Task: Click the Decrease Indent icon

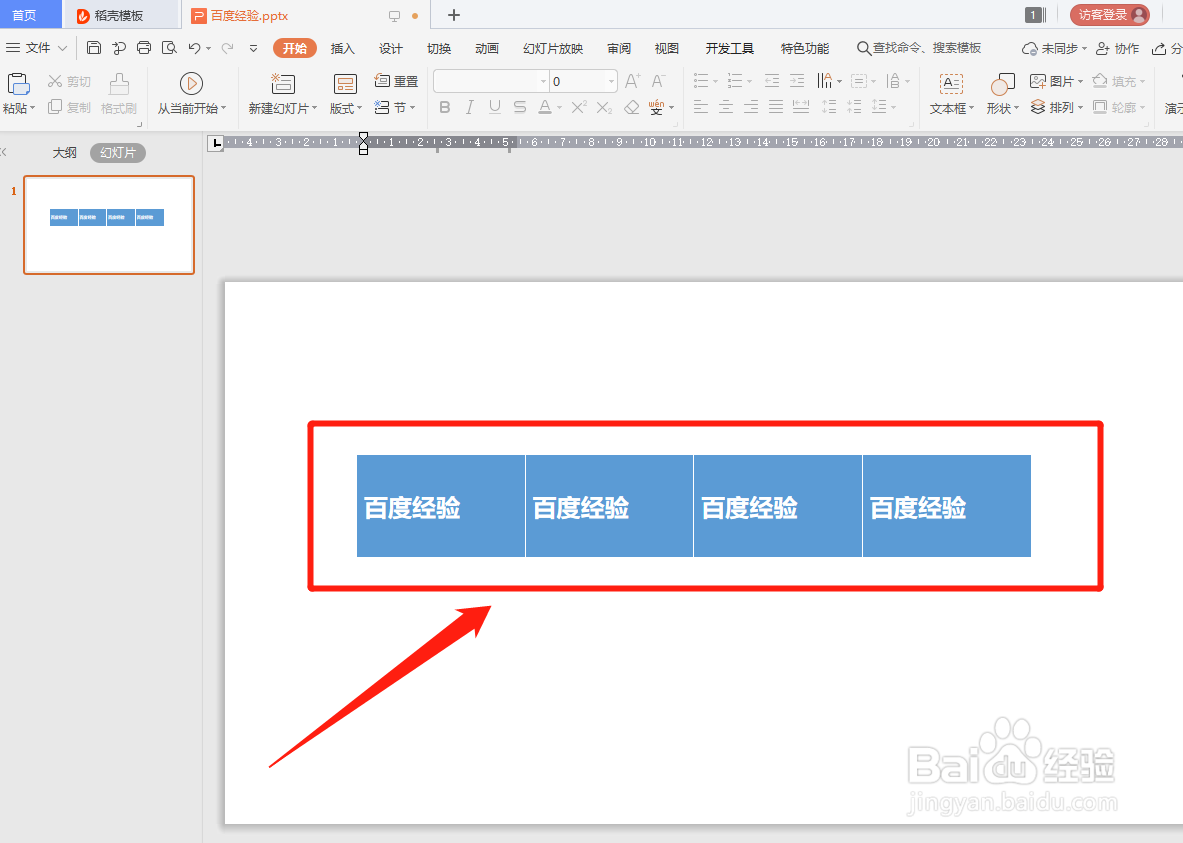Action: (772, 81)
